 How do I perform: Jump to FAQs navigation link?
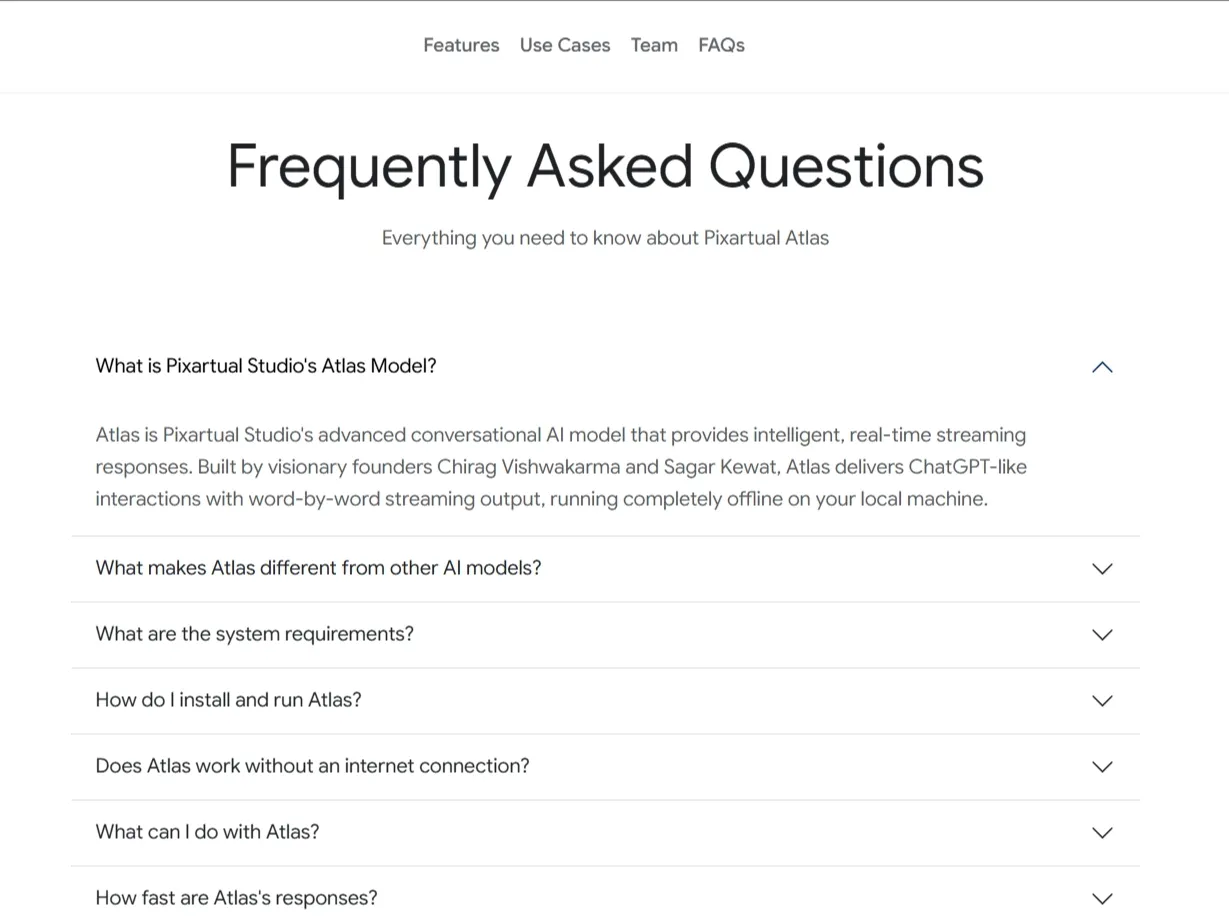point(721,45)
